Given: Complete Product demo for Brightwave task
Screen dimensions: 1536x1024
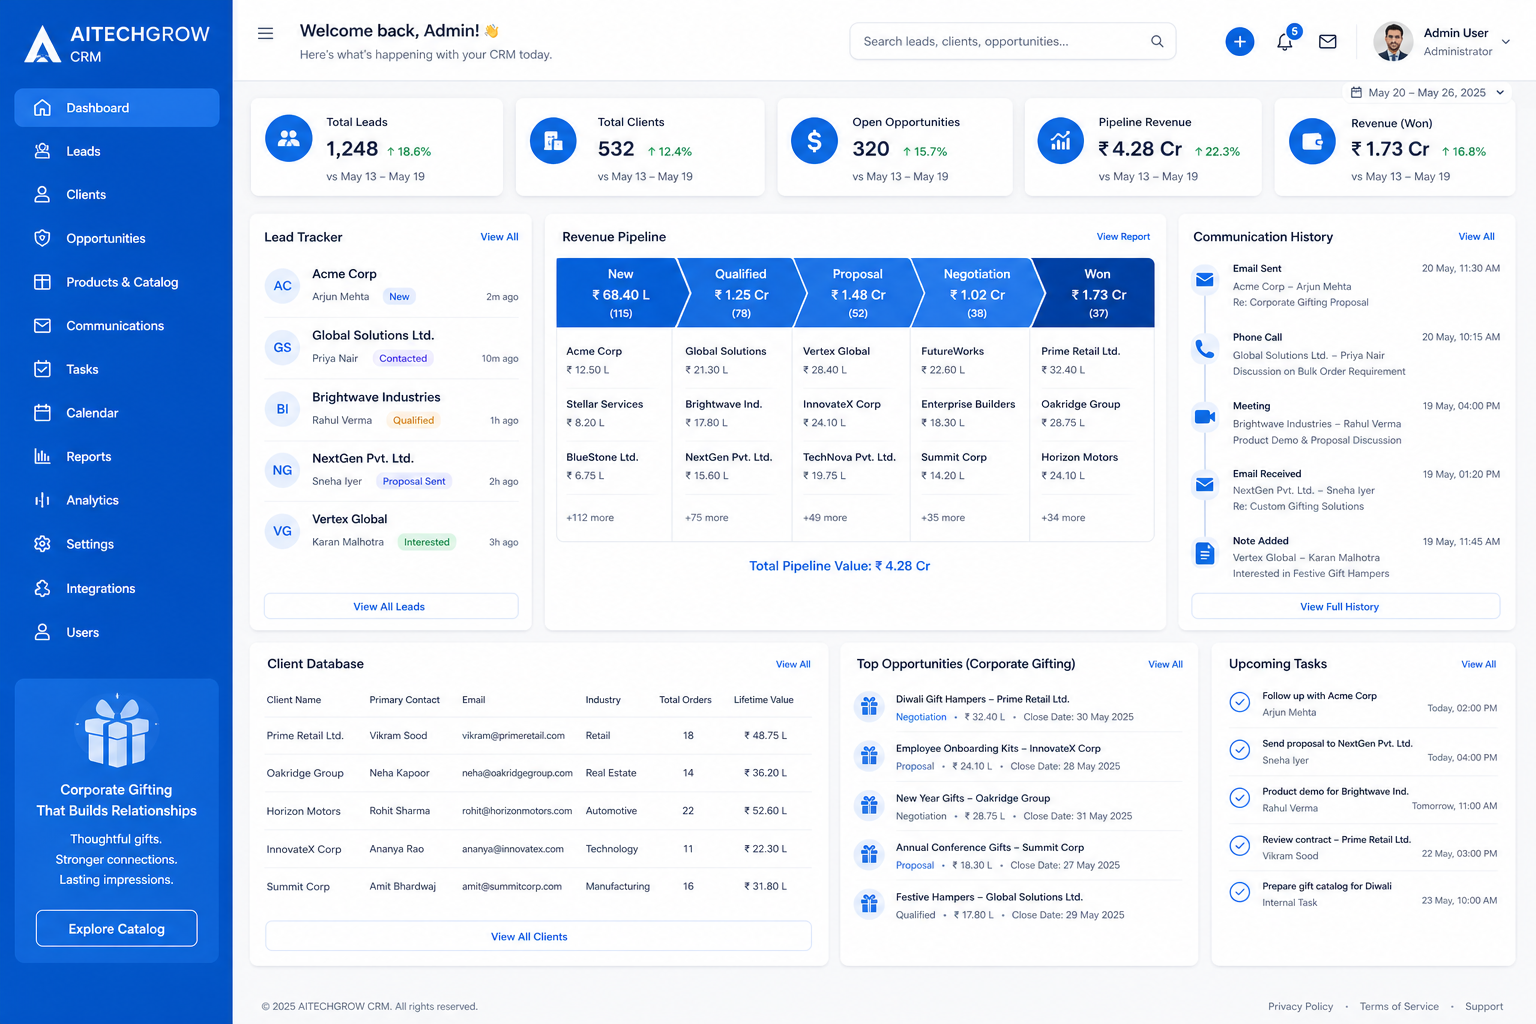Looking at the screenshot, I should [x=1239, y=797].
